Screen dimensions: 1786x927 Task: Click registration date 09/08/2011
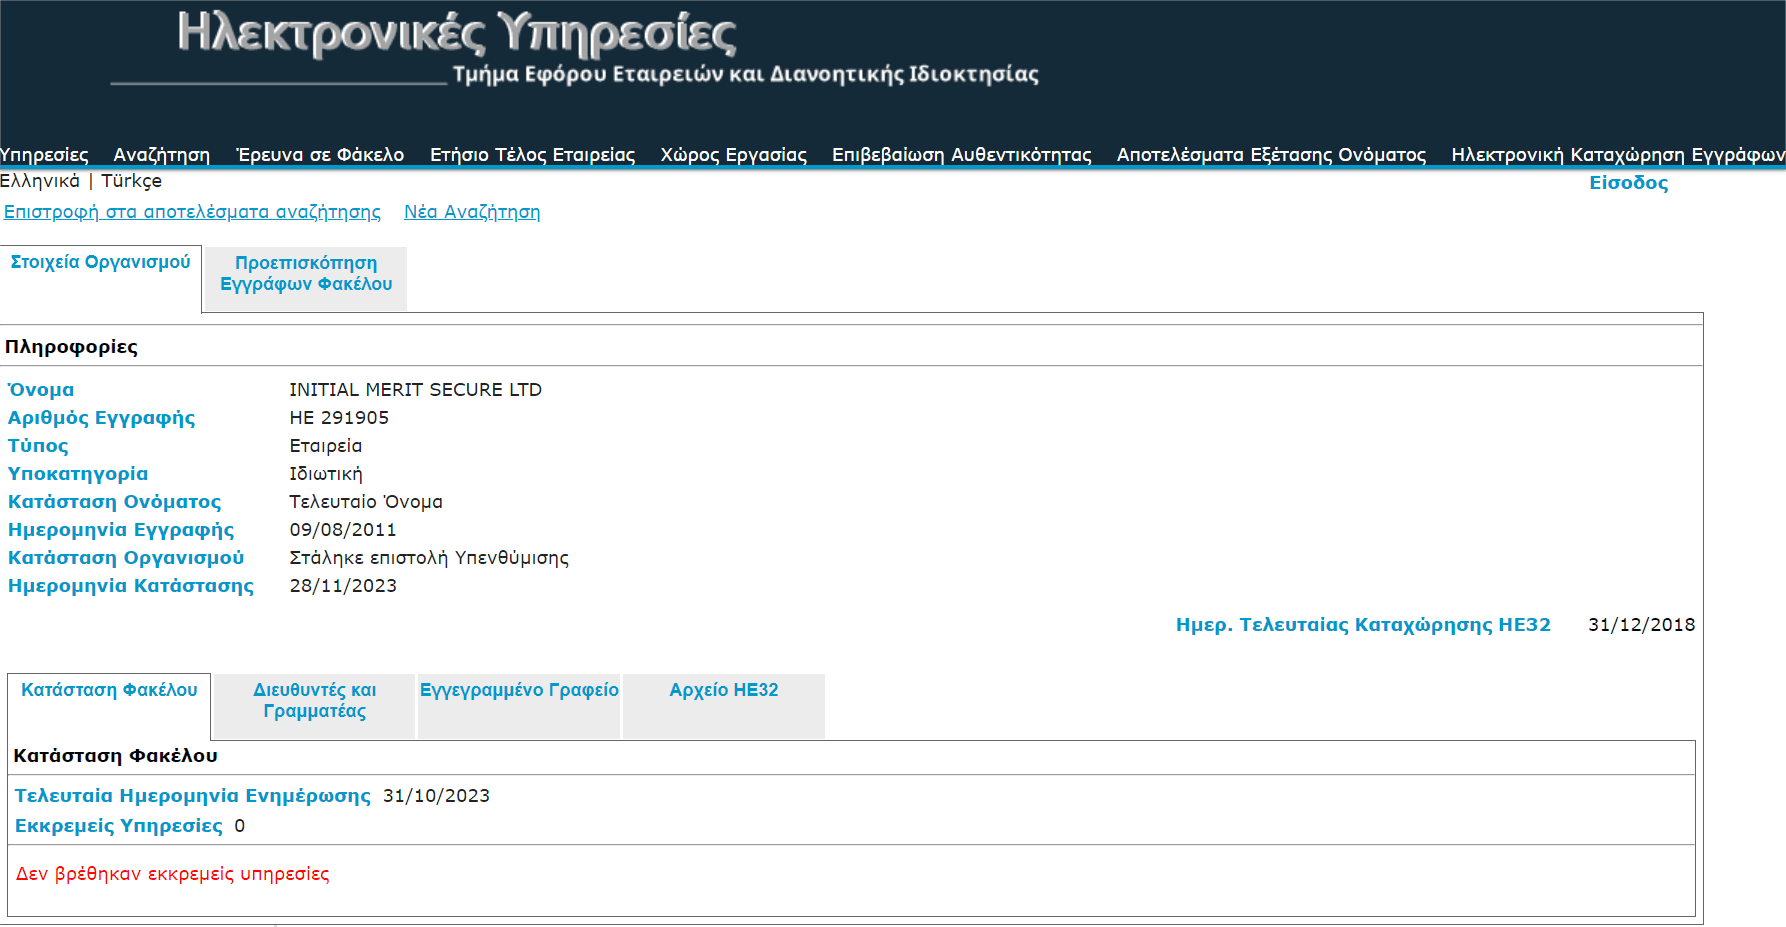(343, 530)
